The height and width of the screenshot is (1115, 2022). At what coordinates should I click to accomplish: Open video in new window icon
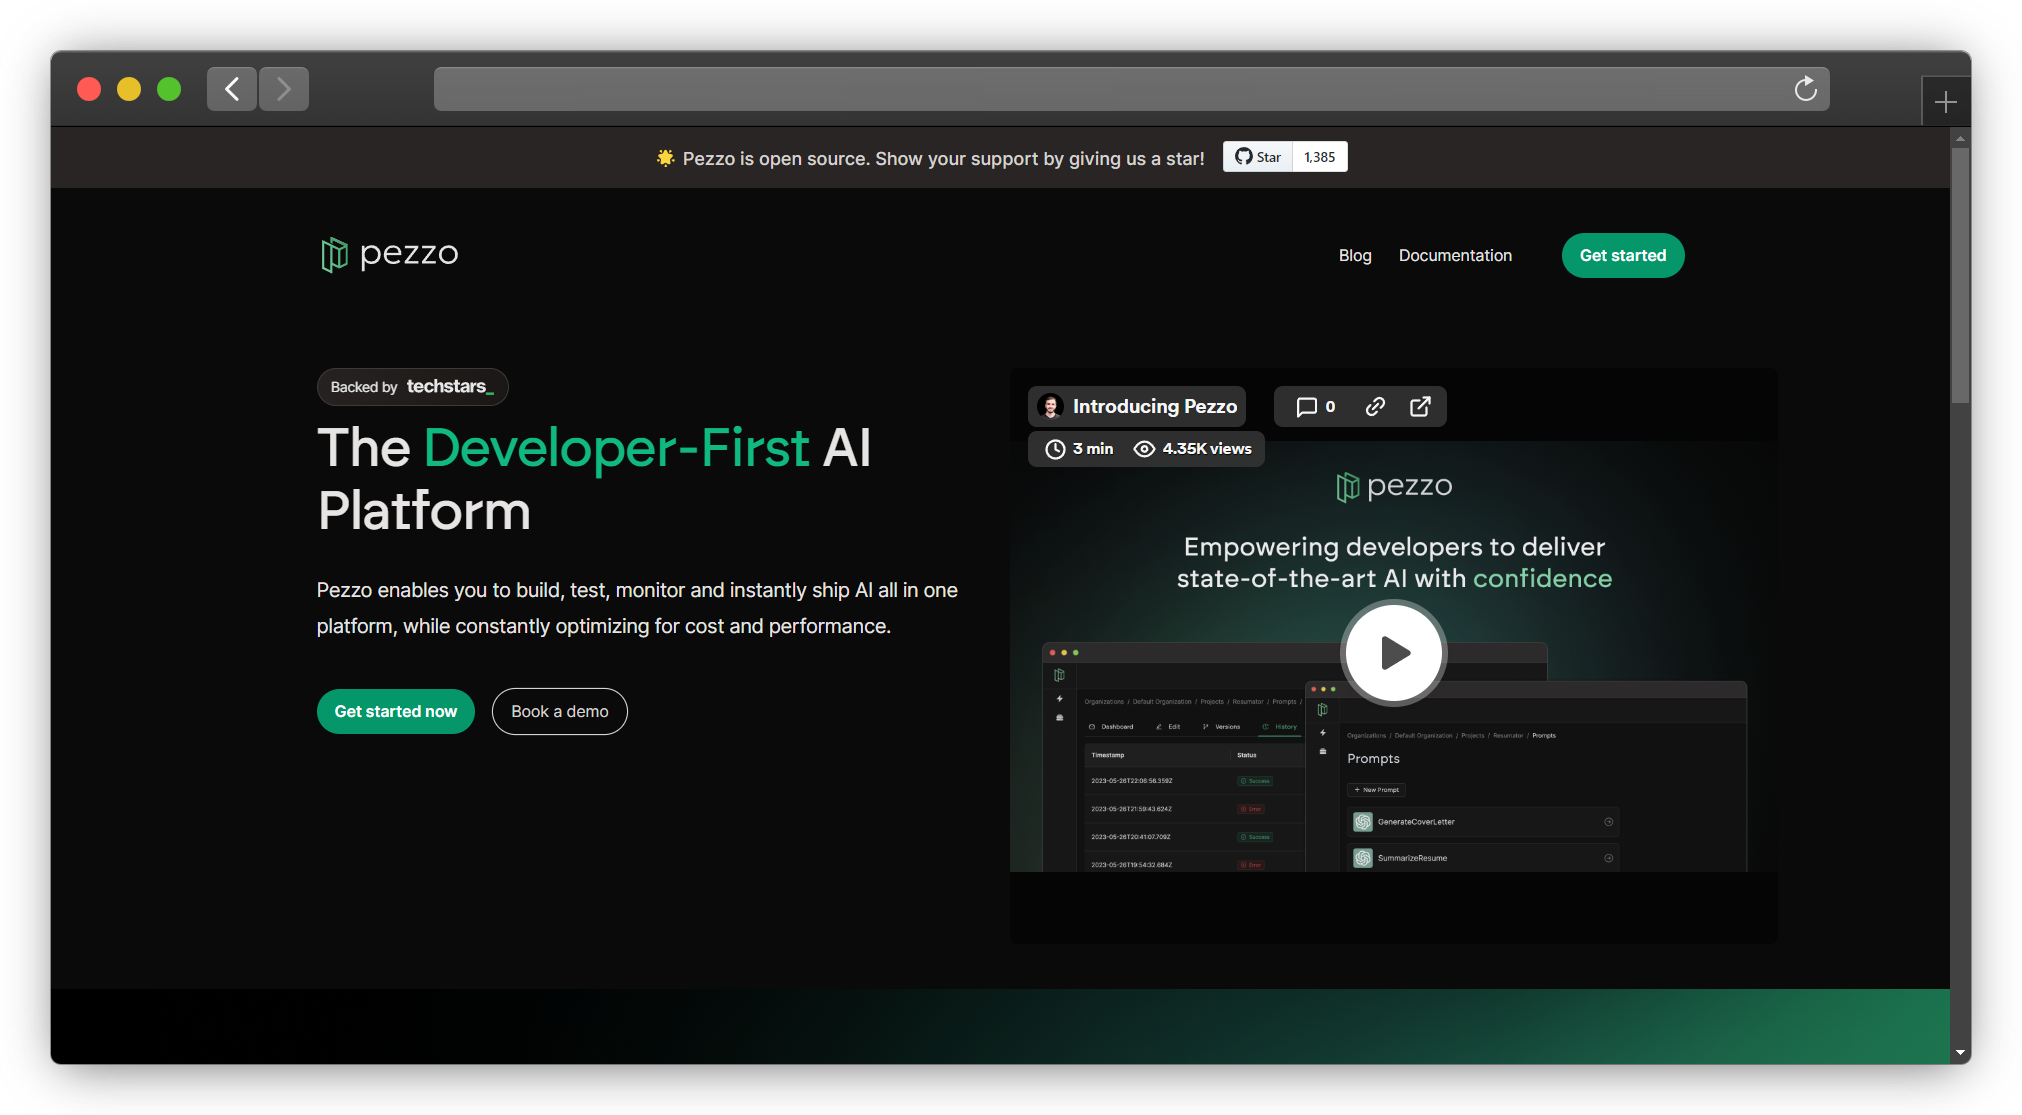click(x=1420, y=407)
